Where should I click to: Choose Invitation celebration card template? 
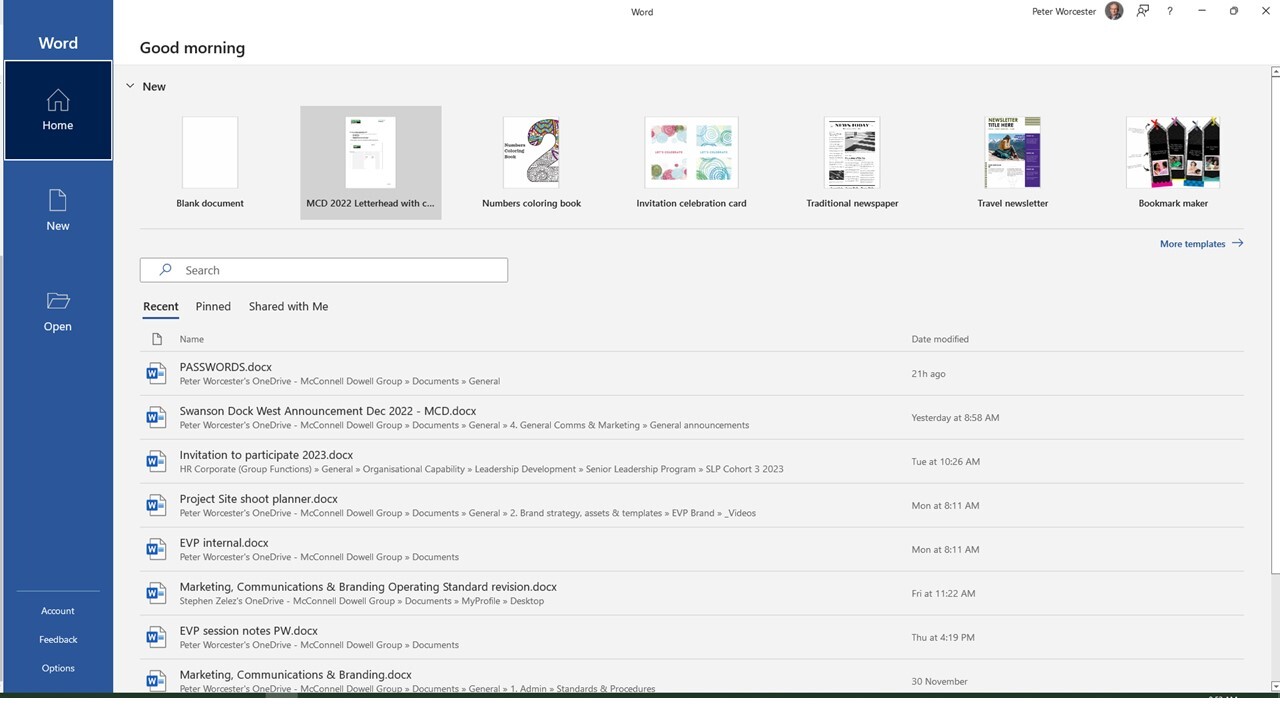tap(691, 162)
